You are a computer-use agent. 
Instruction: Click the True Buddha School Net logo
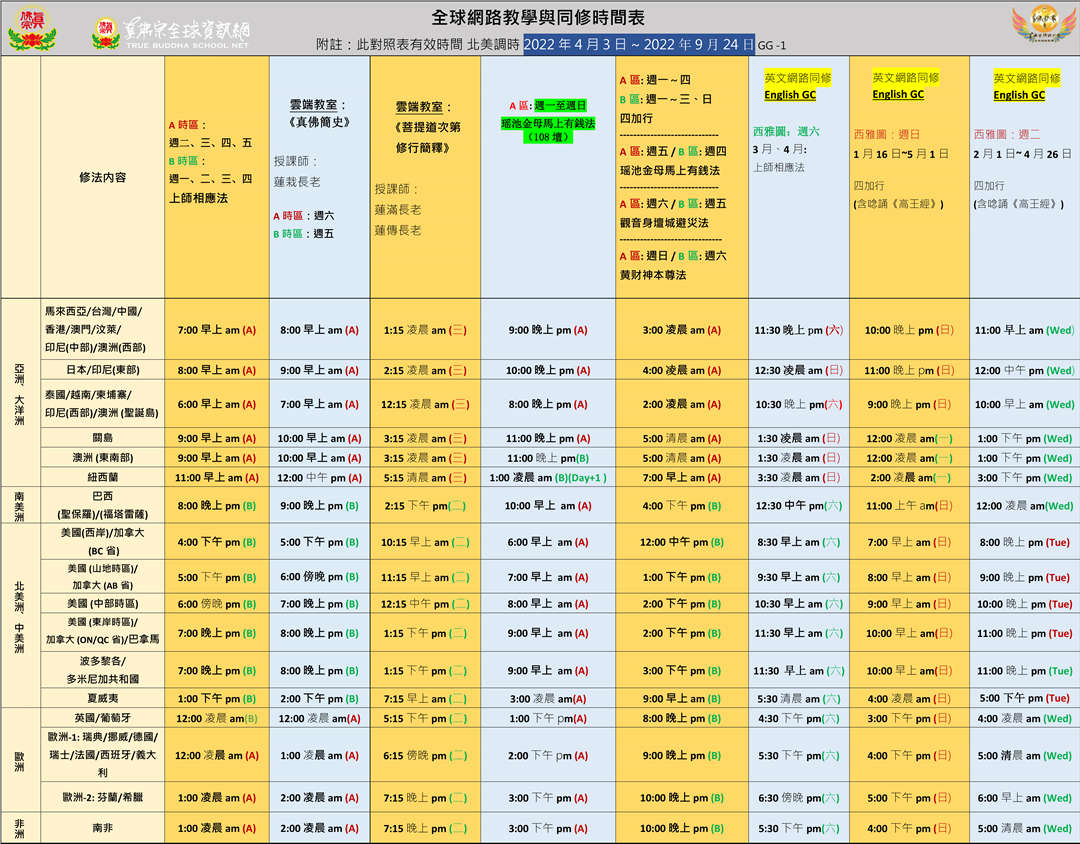click(x=170, y=34)
